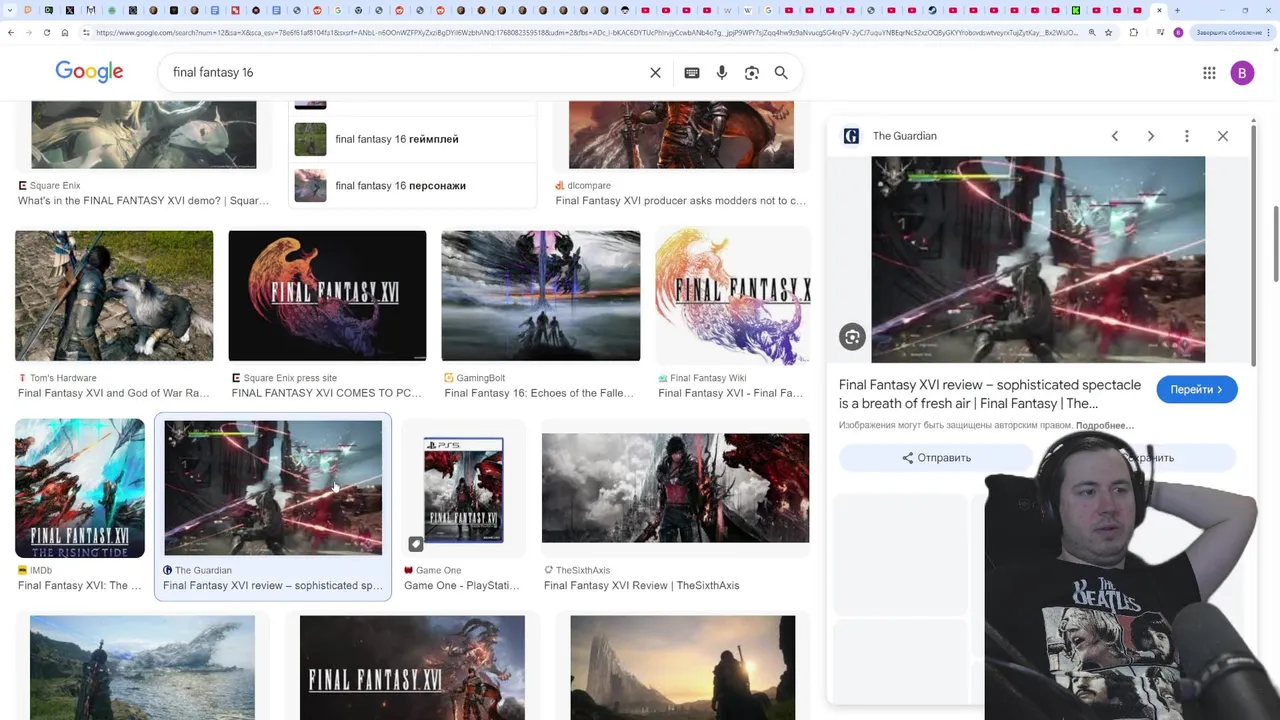Click Lens search icon on preview image

[x=852, y=337]
